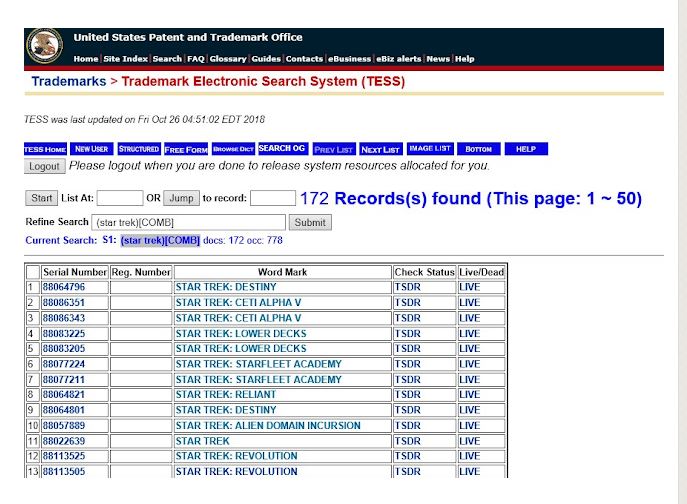
Task: Follow the Trademarks breadcrumb link
Action: tap(69, 82)
